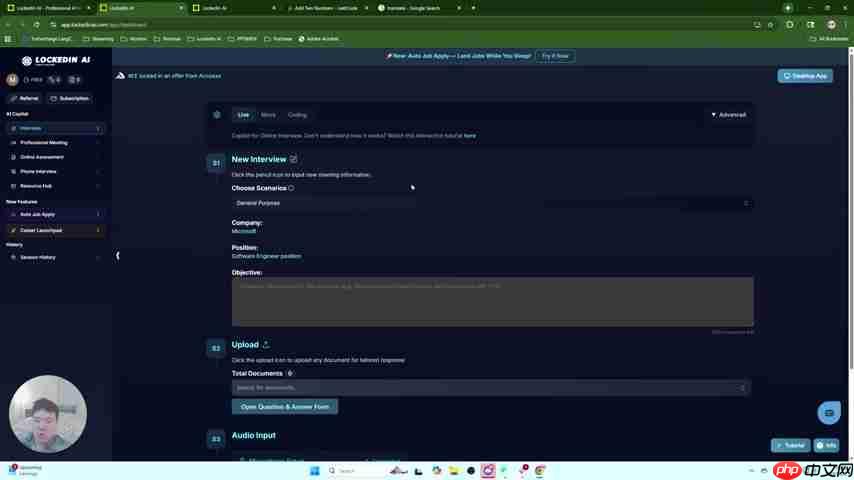Click Open Question & Answer Form
The image size is (854, 480).
tap(285, 406)
